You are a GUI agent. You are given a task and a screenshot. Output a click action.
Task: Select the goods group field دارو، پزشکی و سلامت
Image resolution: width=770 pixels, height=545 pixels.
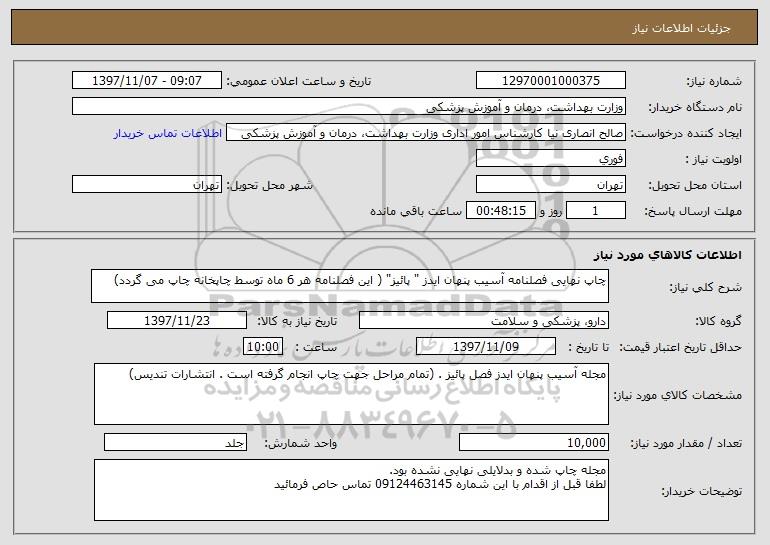(x=484, y=321)
